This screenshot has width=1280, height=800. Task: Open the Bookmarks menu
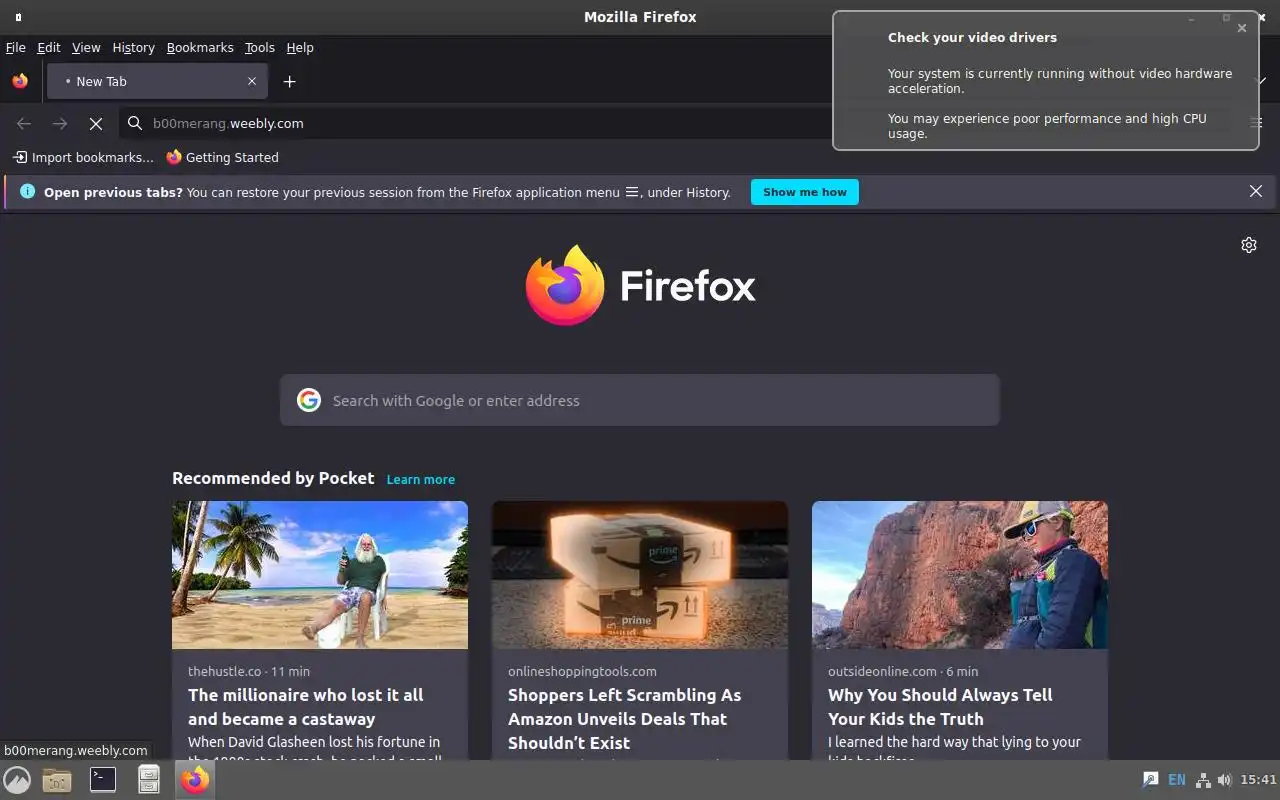(200, 47)
